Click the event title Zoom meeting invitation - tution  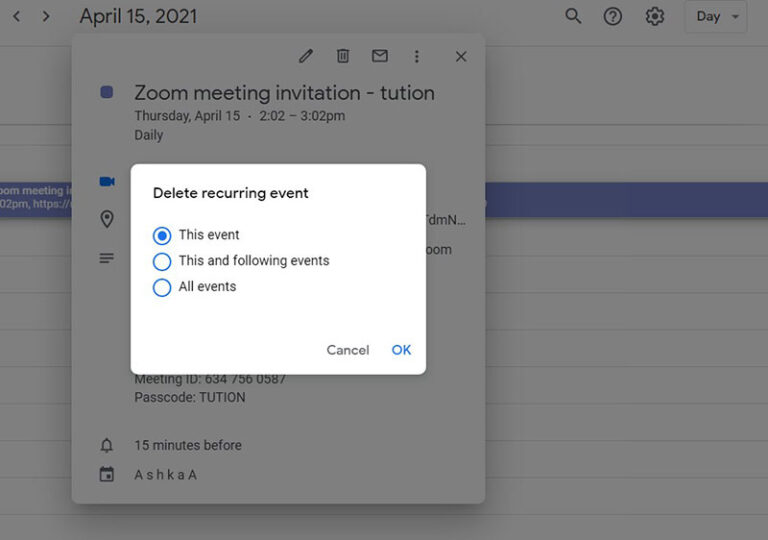click(x=285, y=93)
